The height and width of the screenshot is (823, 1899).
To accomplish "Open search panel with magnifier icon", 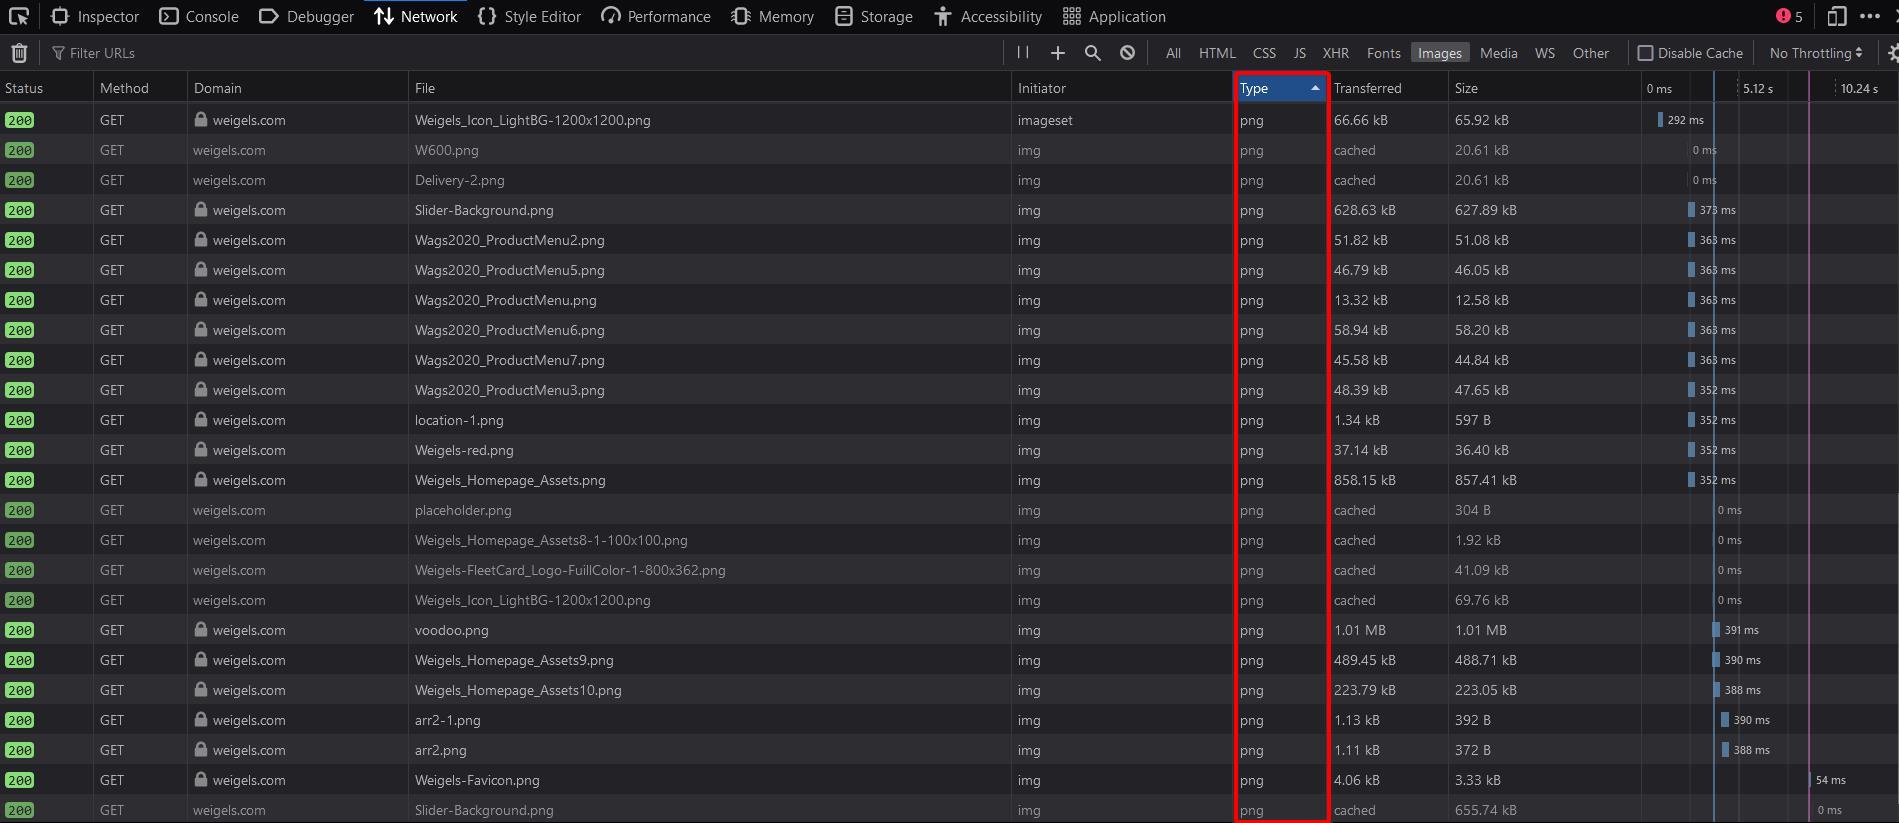I will [1093, 53].
